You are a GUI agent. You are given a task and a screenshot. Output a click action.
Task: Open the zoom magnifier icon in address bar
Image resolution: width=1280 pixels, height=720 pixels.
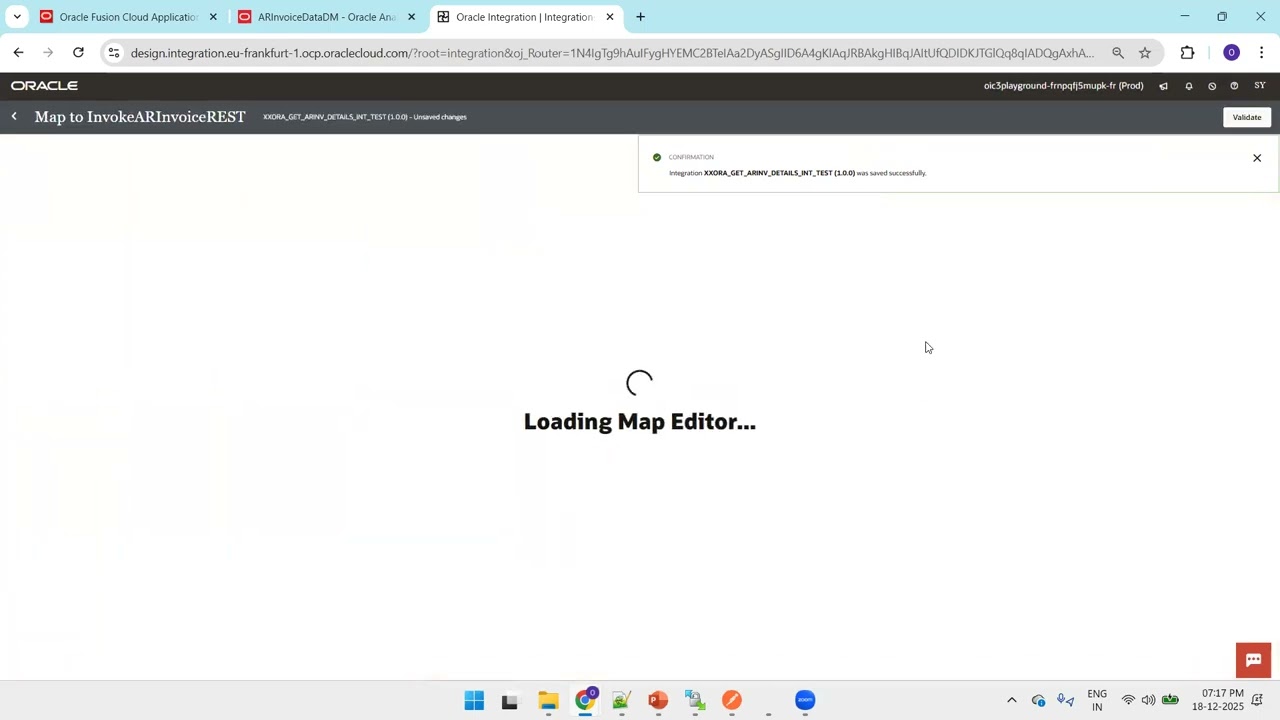[1118, 53]
